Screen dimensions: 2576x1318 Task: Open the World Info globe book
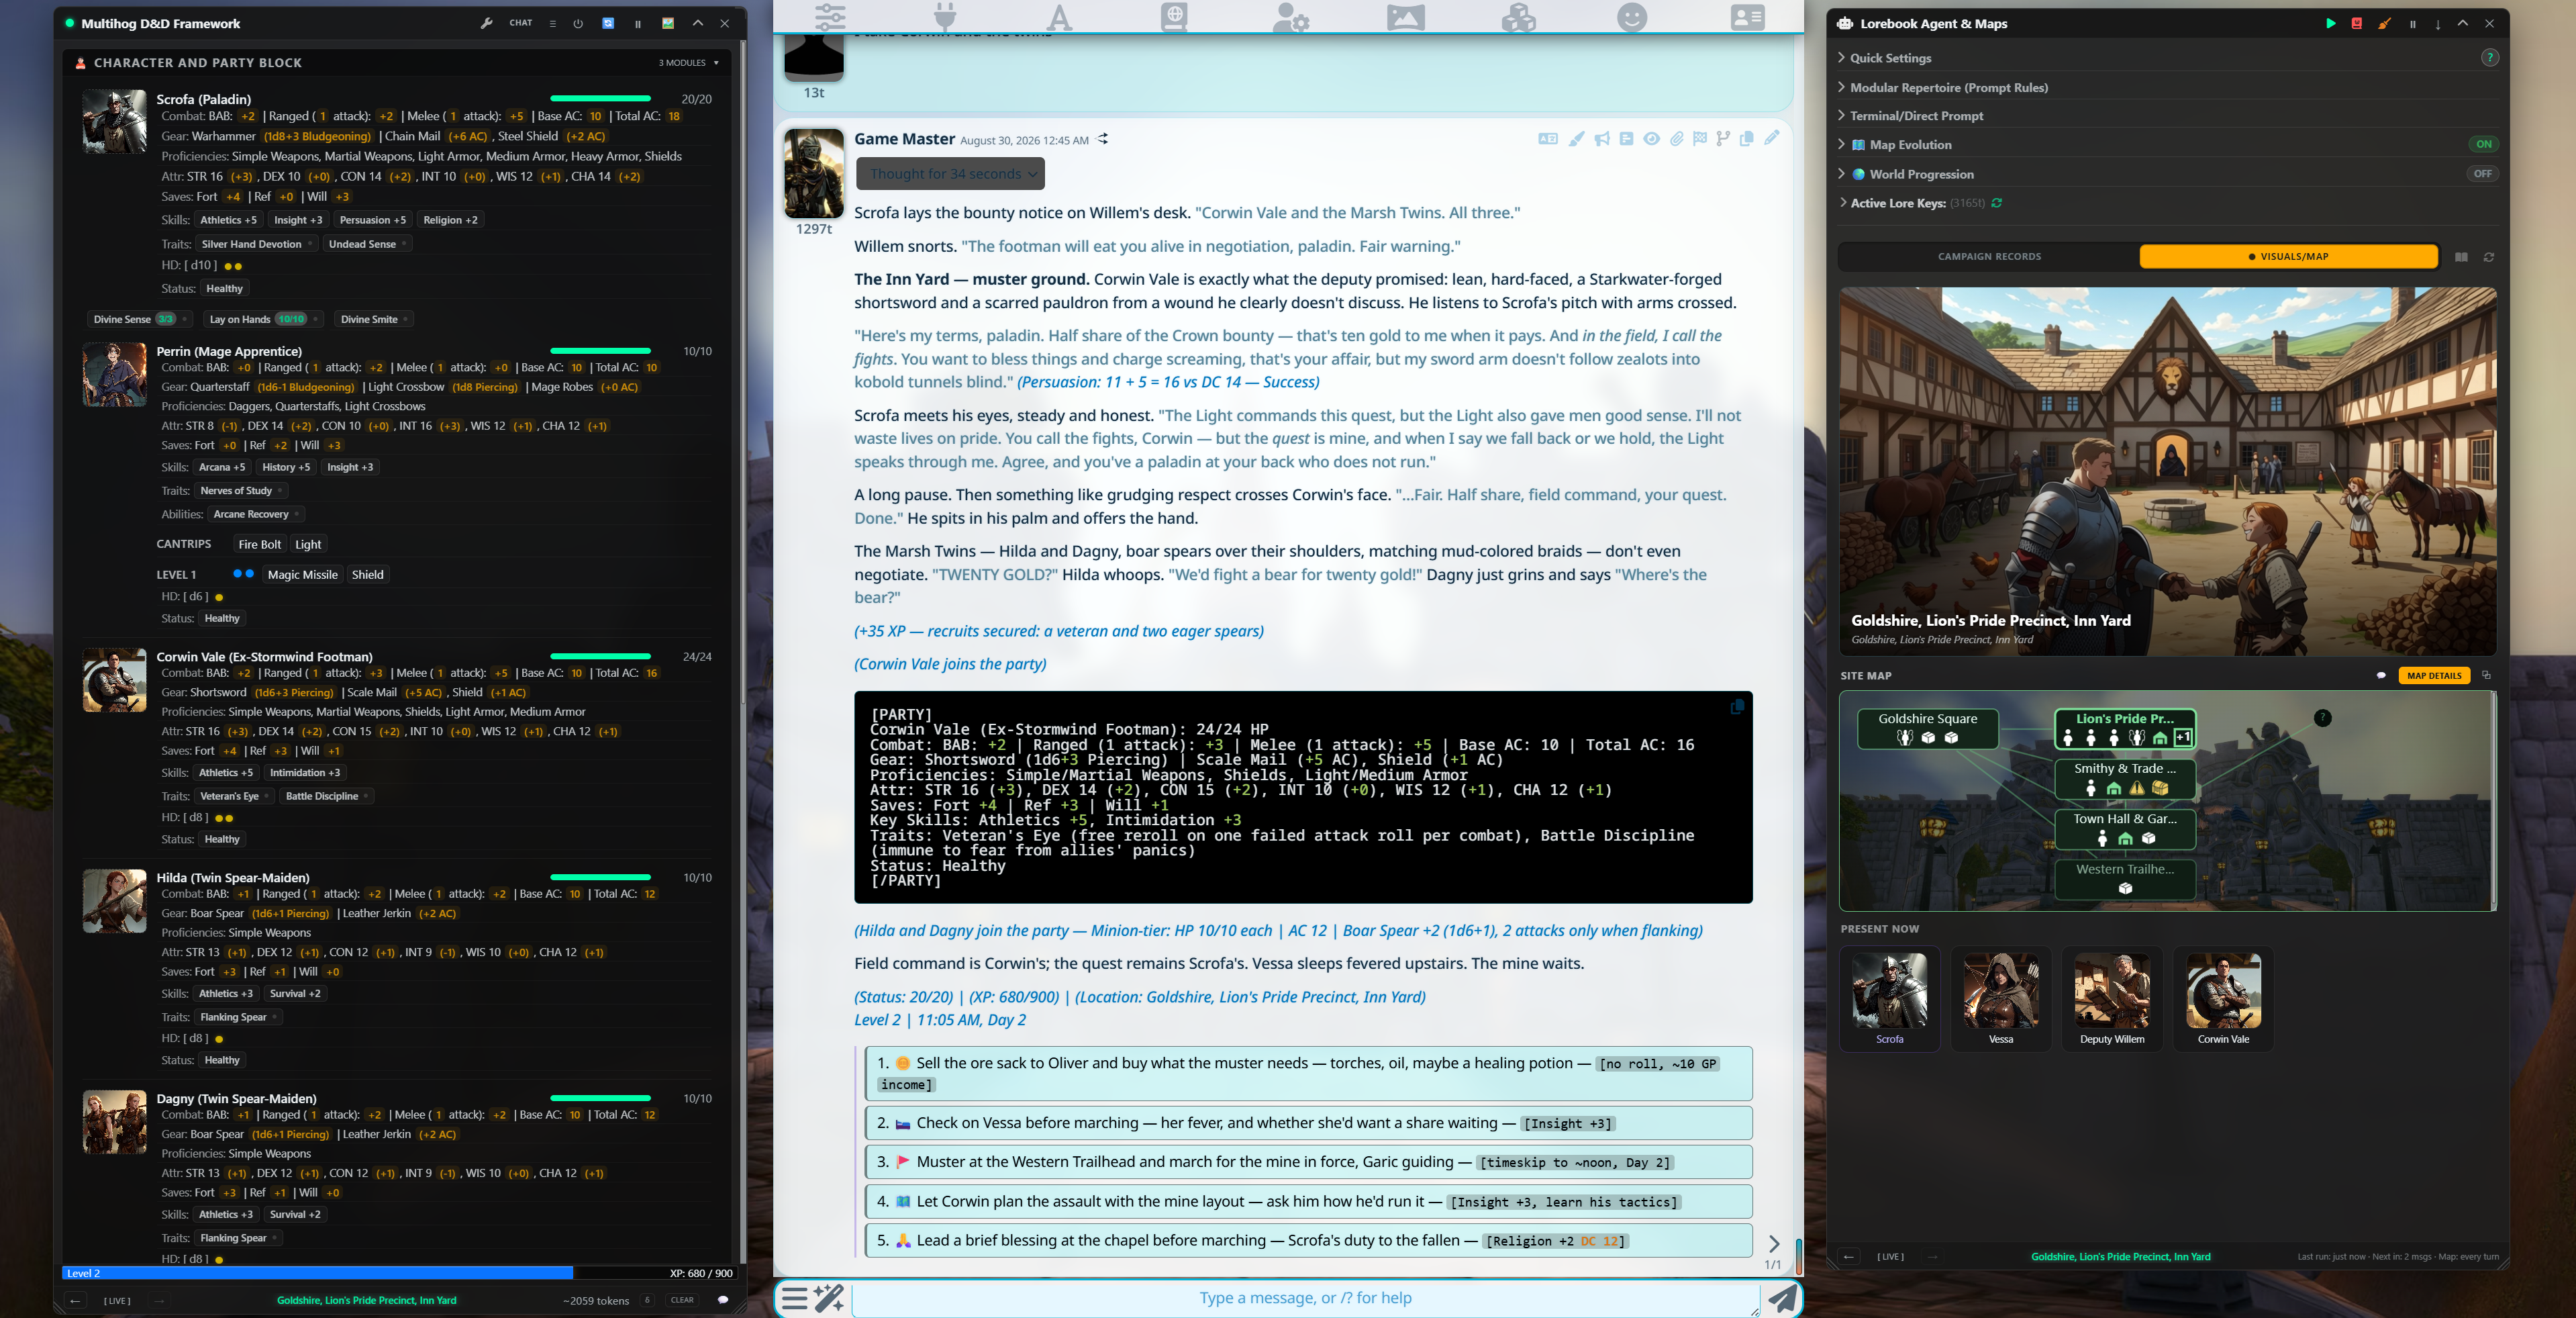1174,17
